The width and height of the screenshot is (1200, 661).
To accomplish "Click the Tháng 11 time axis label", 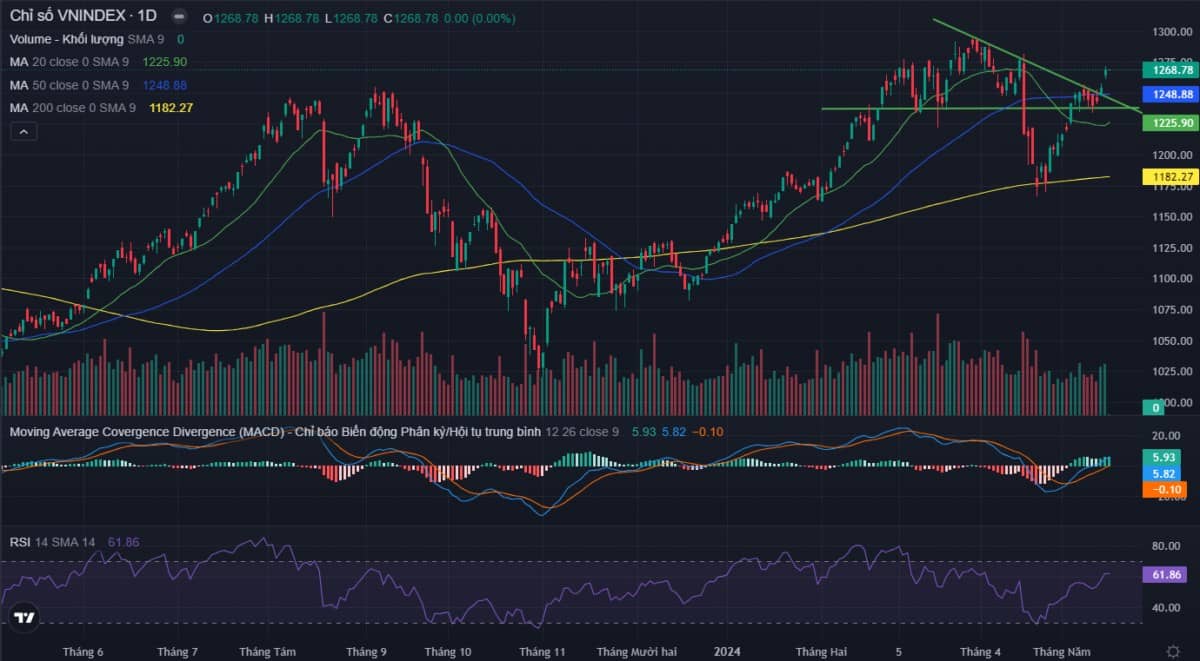I will [542, 651].
